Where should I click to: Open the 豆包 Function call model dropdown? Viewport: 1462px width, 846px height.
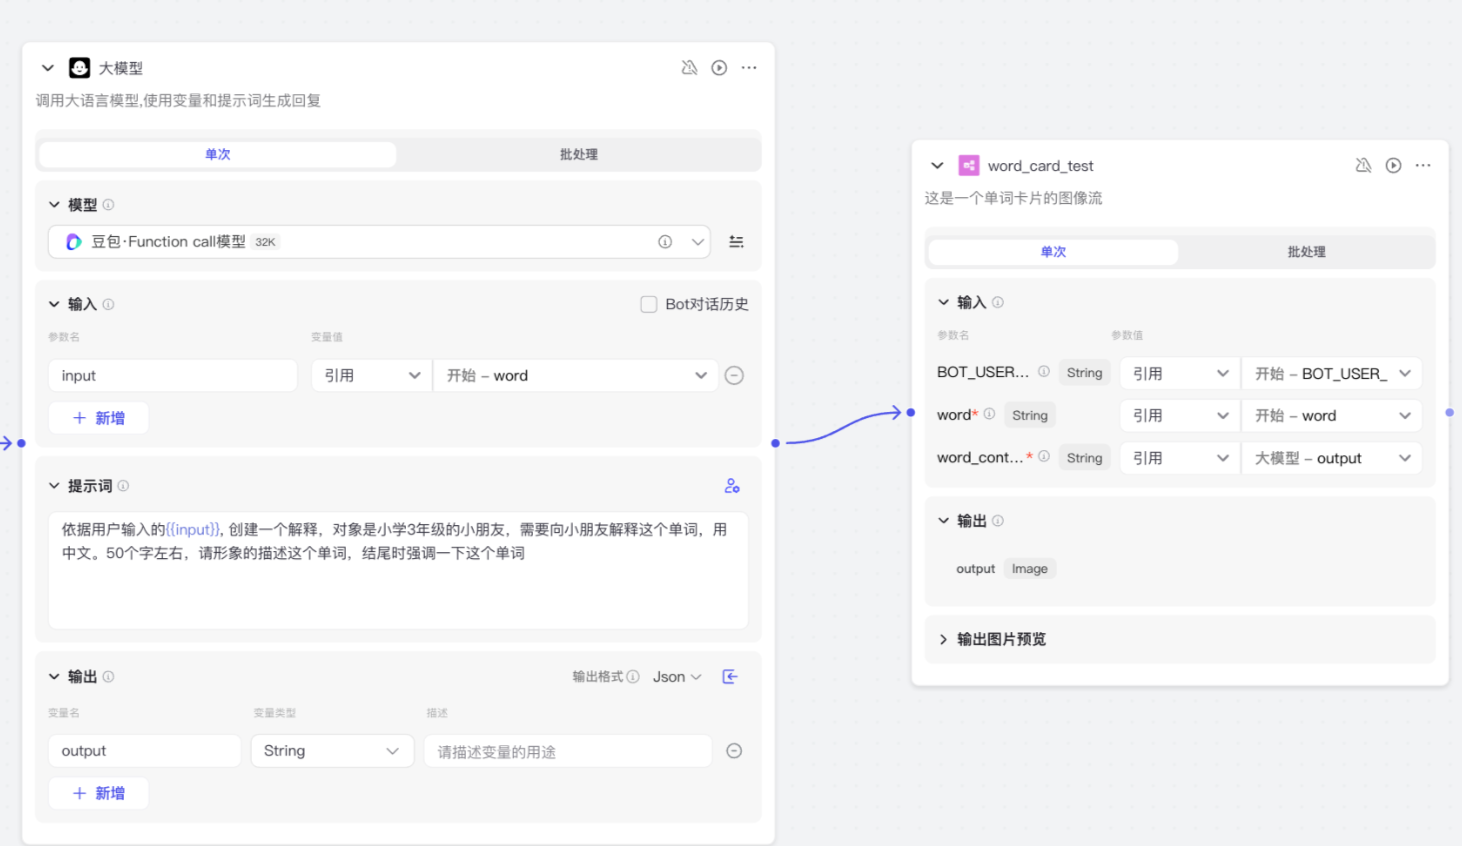pos(697,242)
